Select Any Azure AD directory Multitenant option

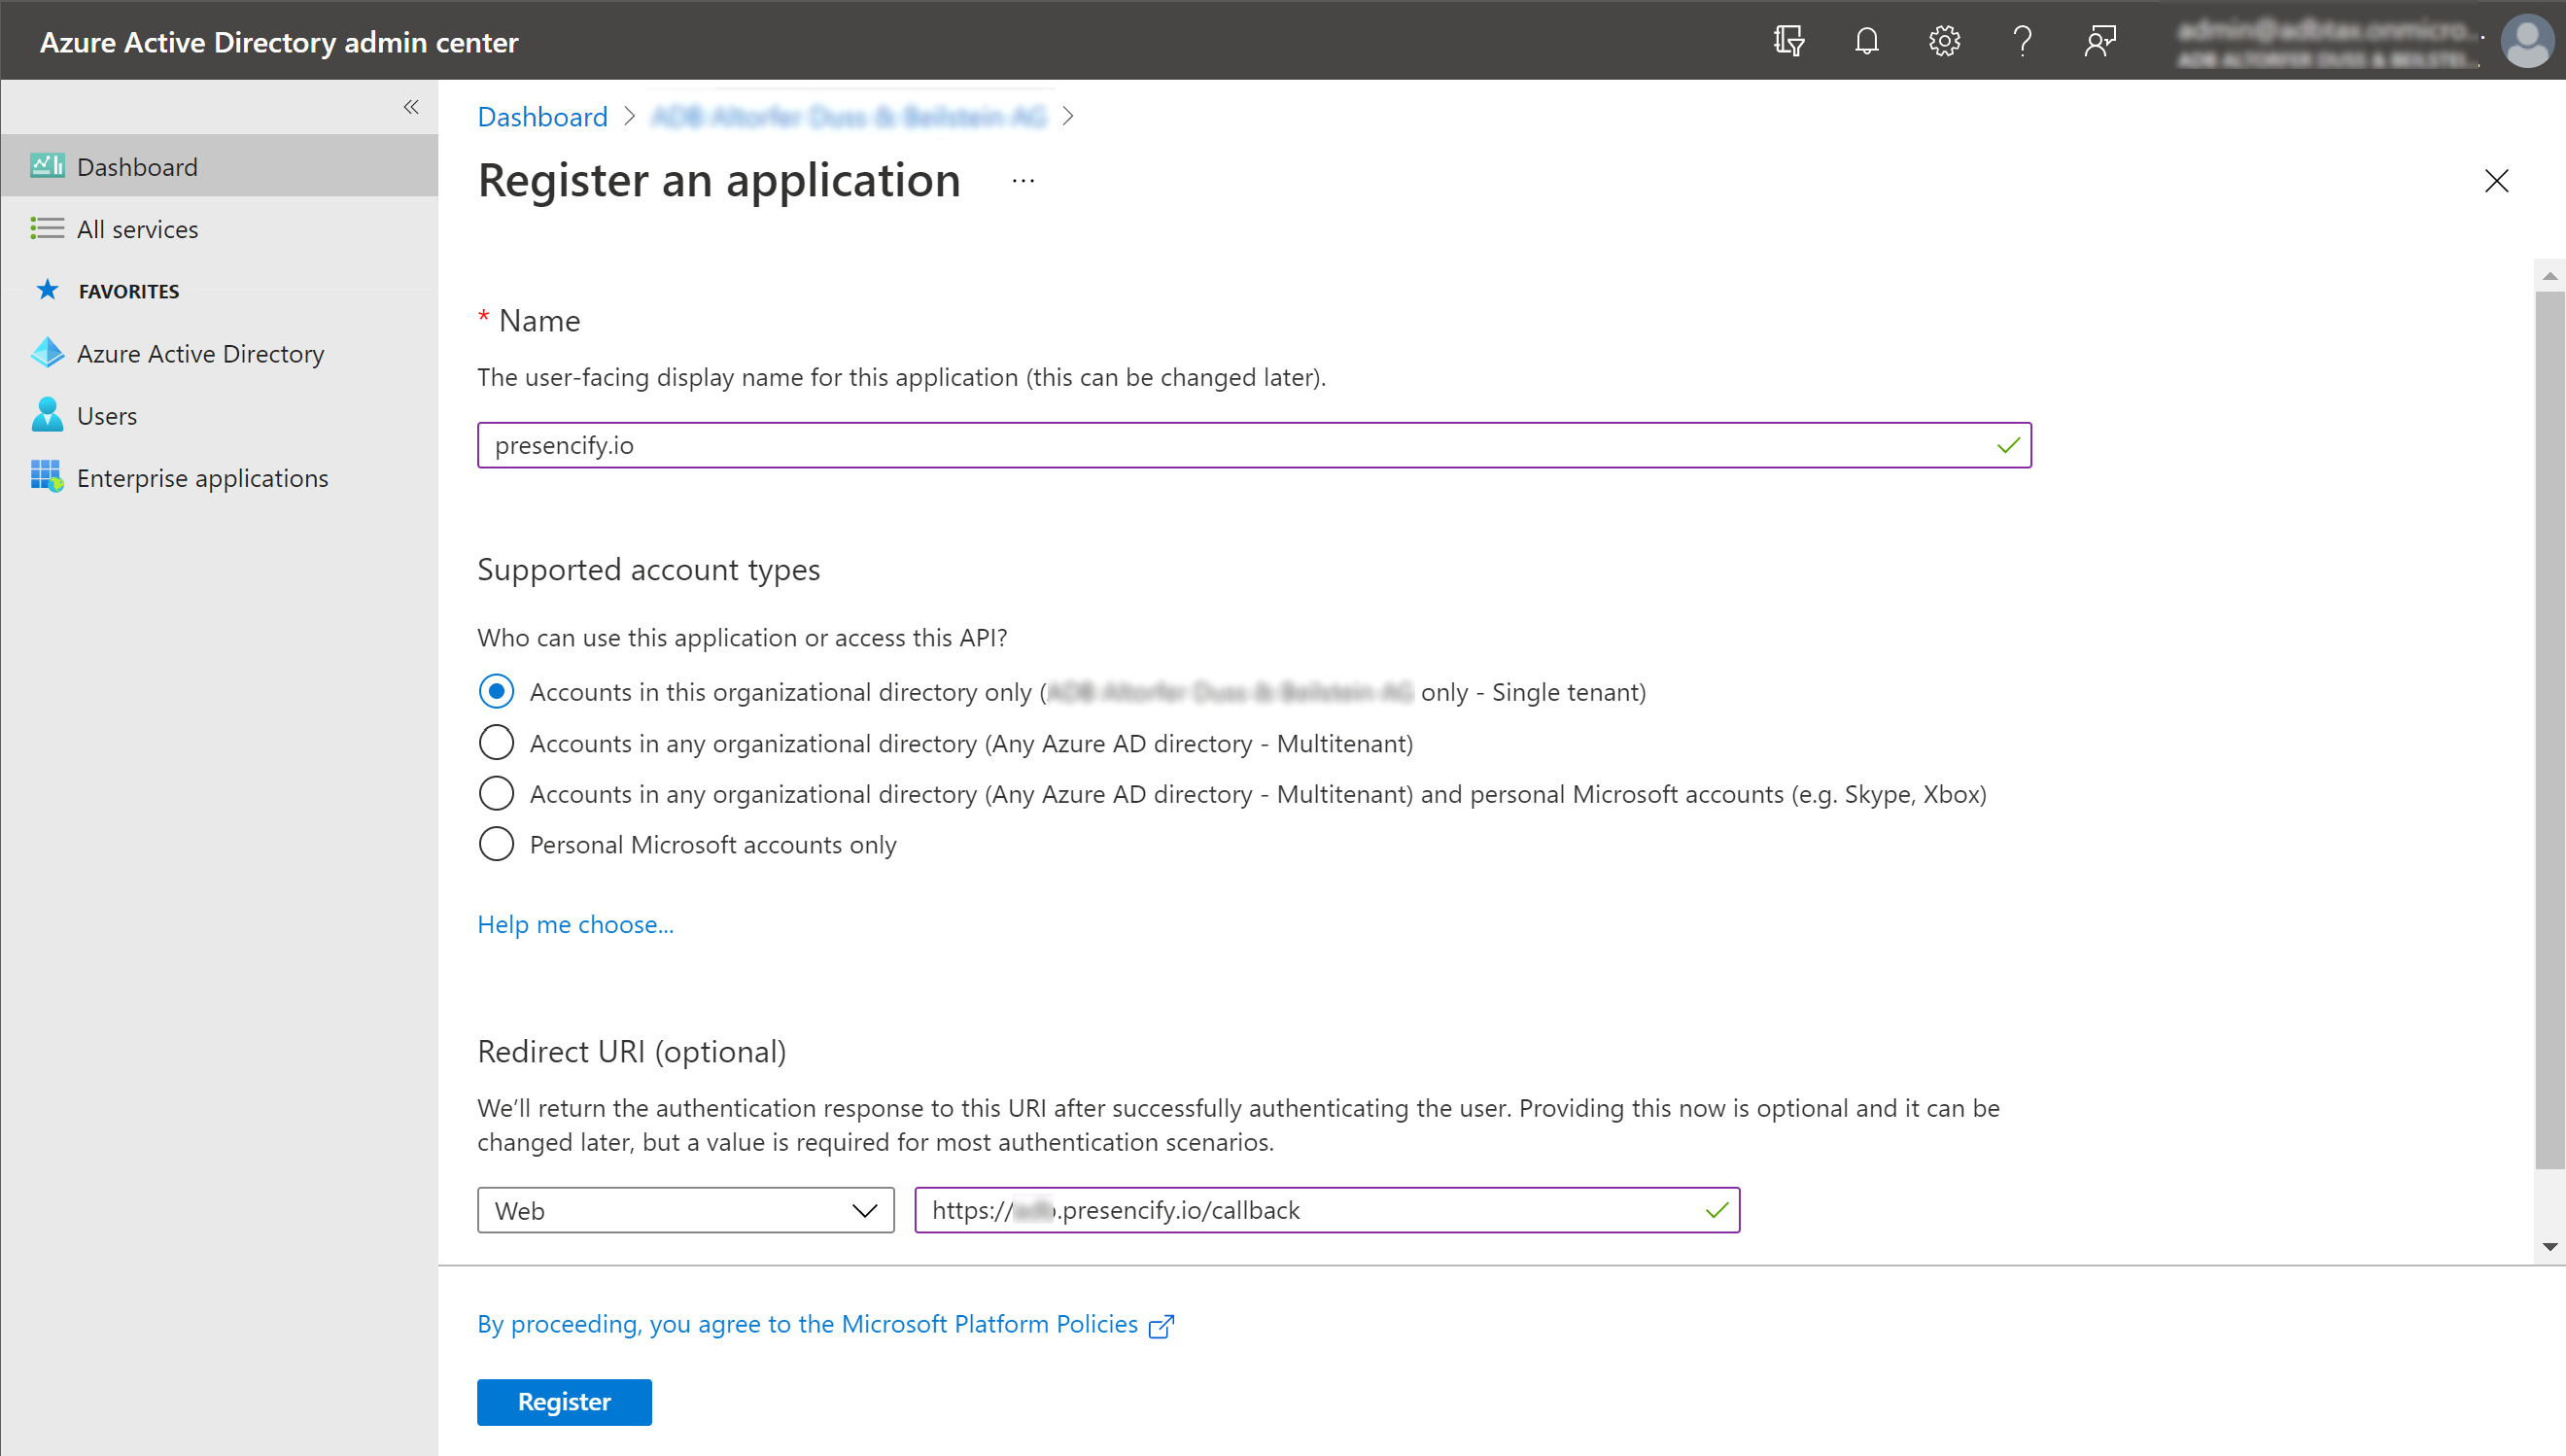496,743
